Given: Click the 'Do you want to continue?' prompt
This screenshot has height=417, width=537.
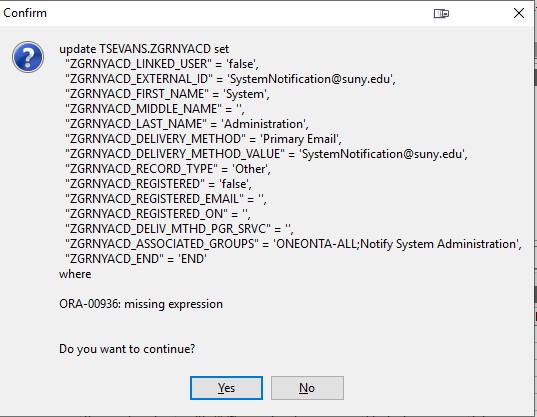Looking at the screenshot, I should point(127,349).
